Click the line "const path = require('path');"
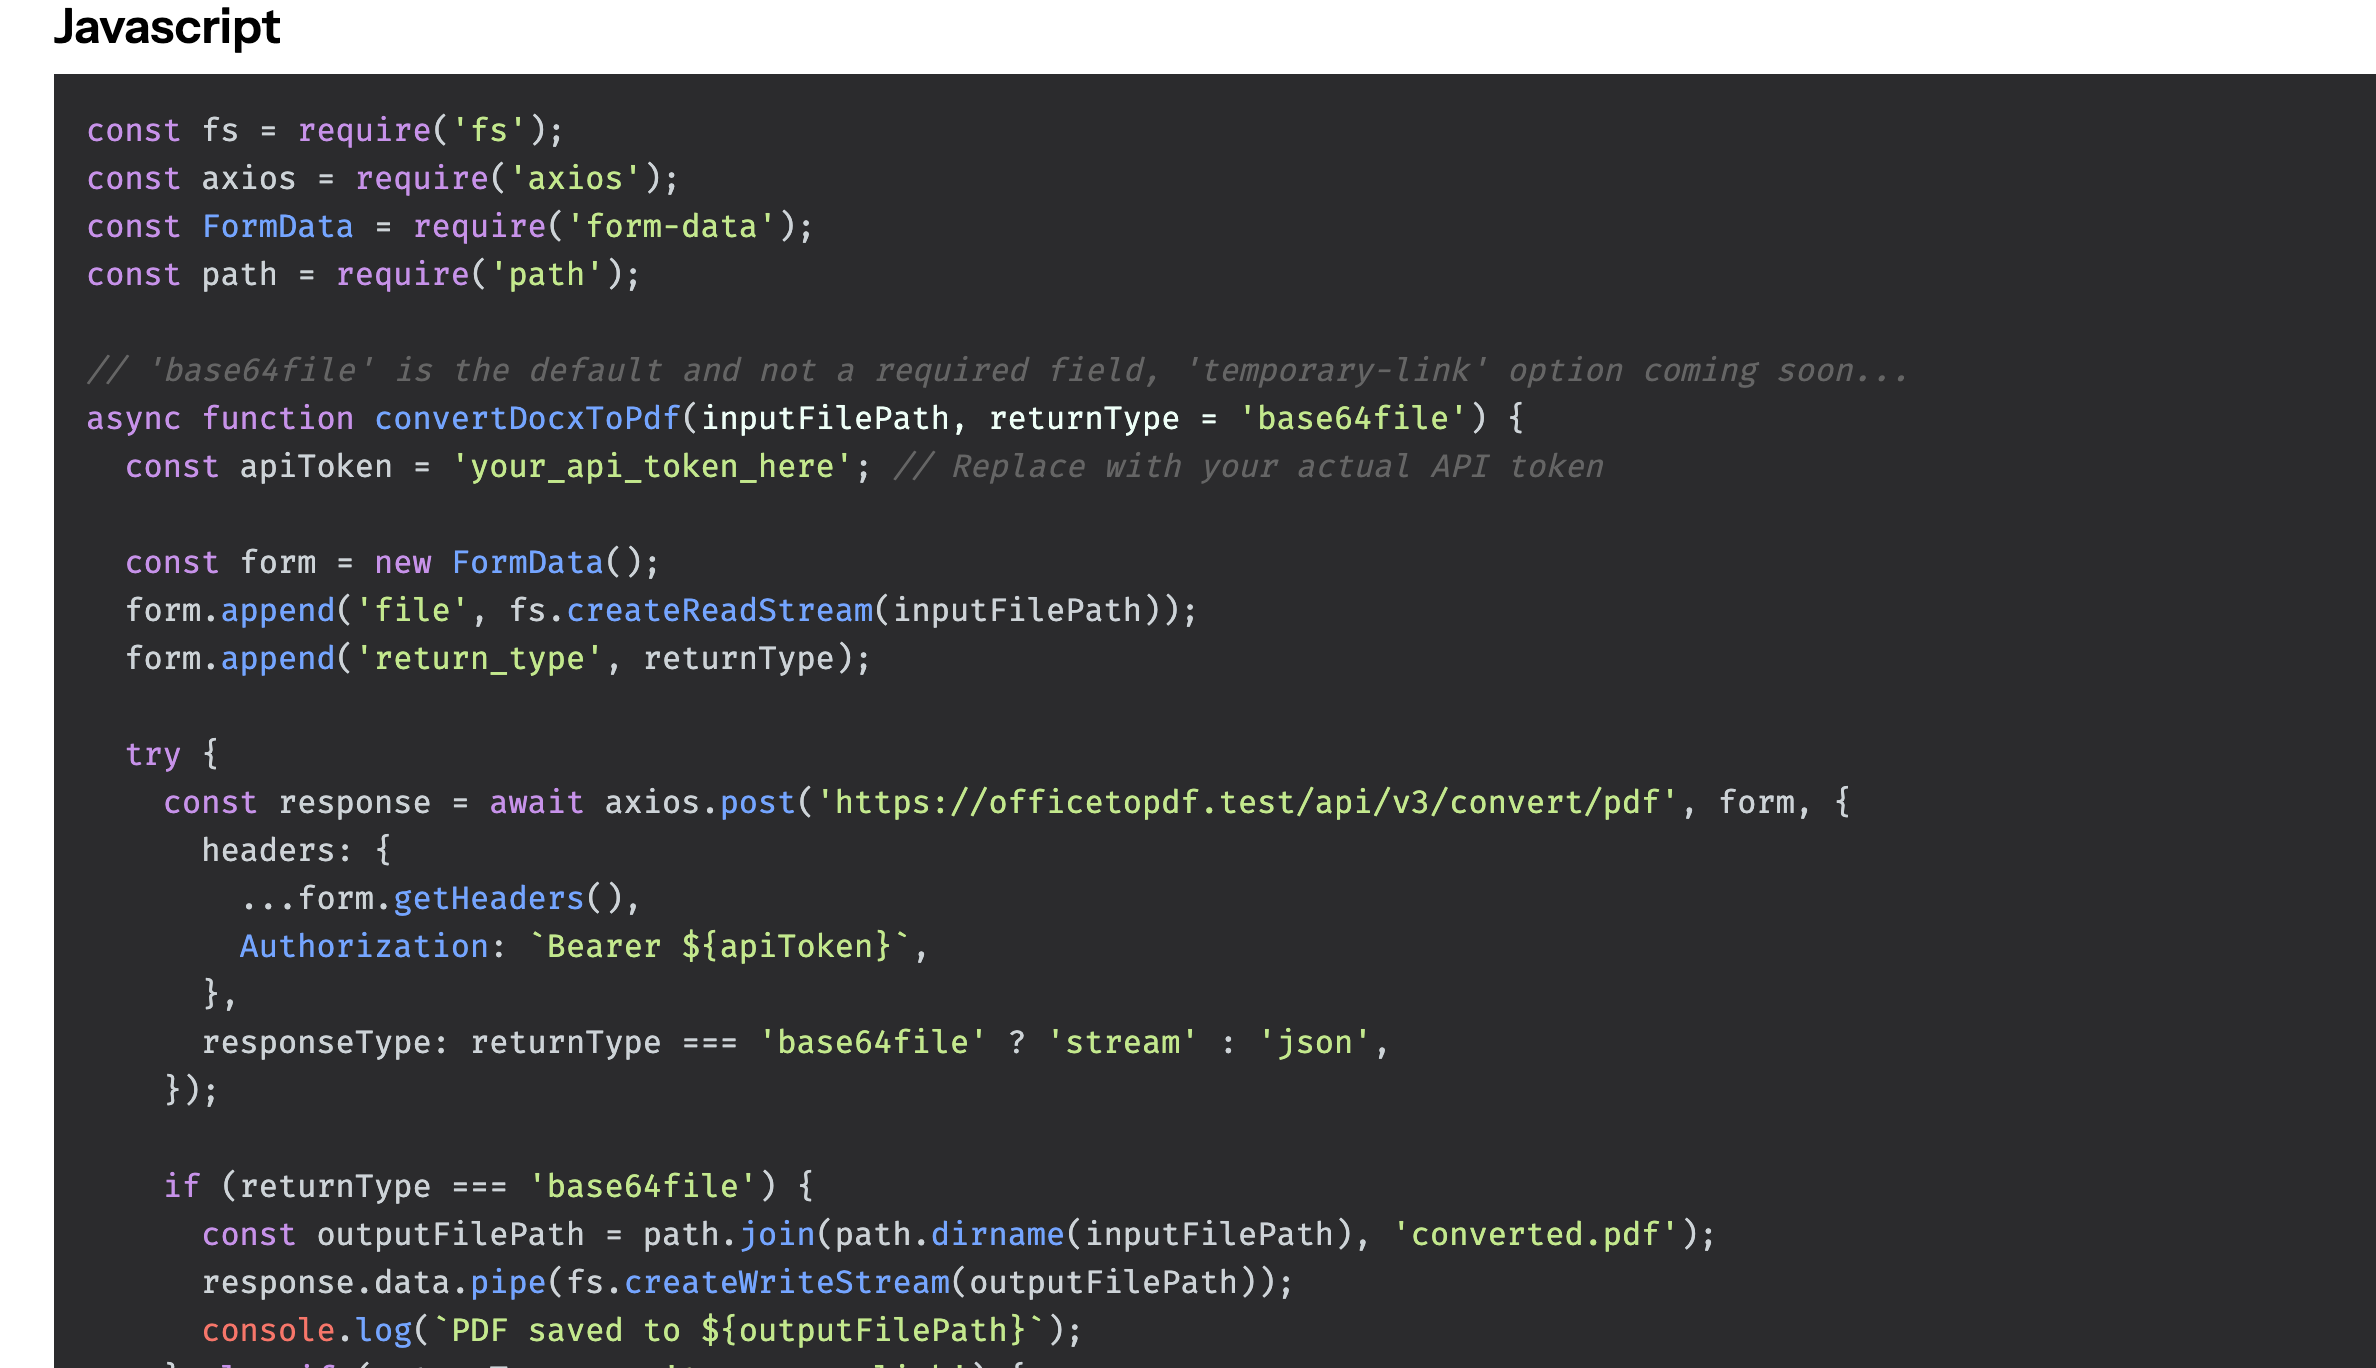This screenshot has height=1368, width=2376. pyautogui.click(x=363, y=275)
